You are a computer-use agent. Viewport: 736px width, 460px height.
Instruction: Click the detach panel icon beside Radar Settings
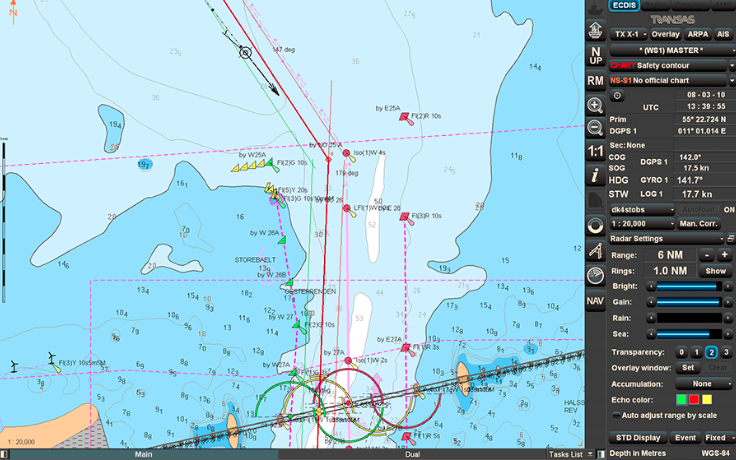(x=731, y=238)
